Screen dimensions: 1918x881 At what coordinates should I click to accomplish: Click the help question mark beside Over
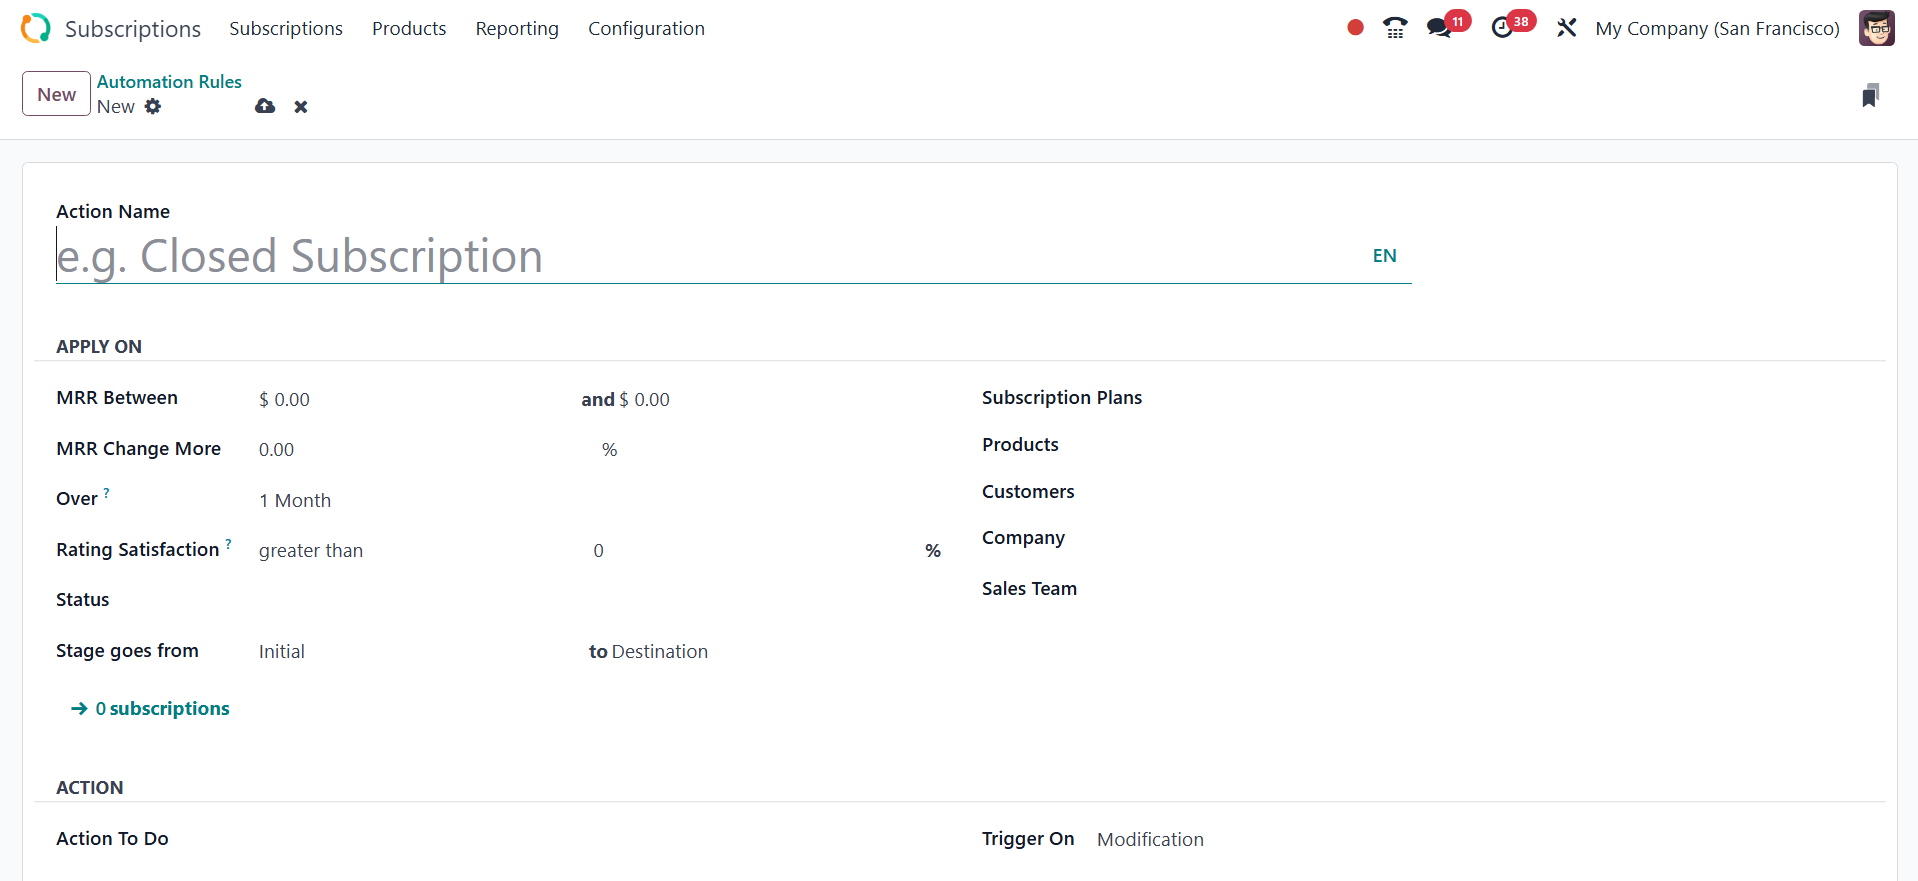(107, 492)
